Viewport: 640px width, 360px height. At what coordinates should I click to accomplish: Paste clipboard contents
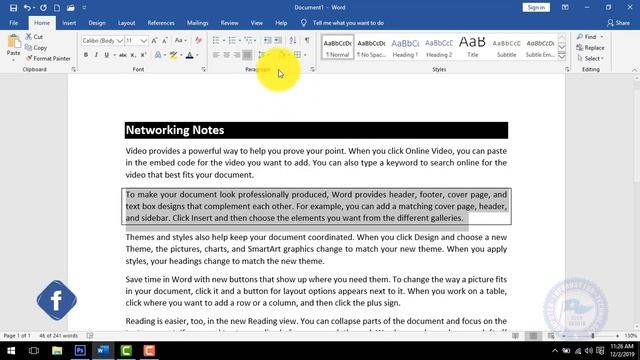point(13,45)
